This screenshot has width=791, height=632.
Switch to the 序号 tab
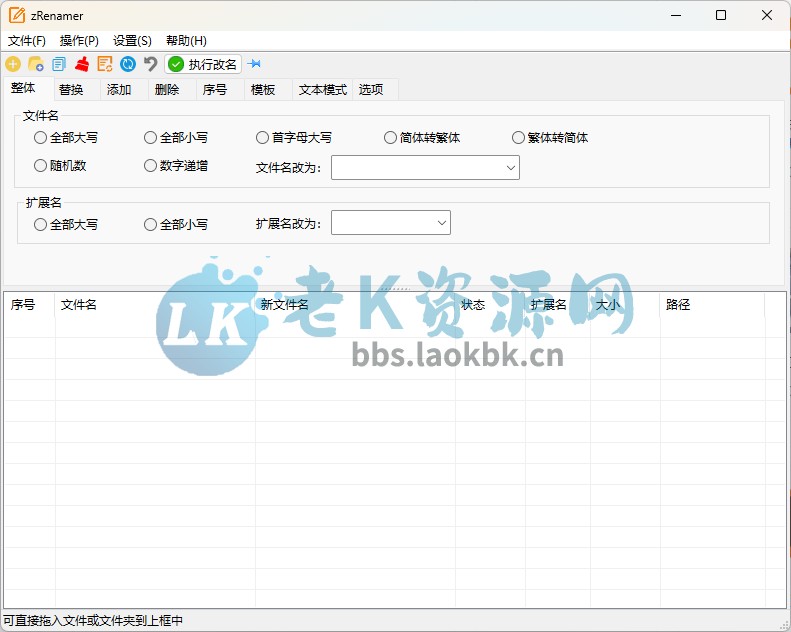[x=220, y=89]
